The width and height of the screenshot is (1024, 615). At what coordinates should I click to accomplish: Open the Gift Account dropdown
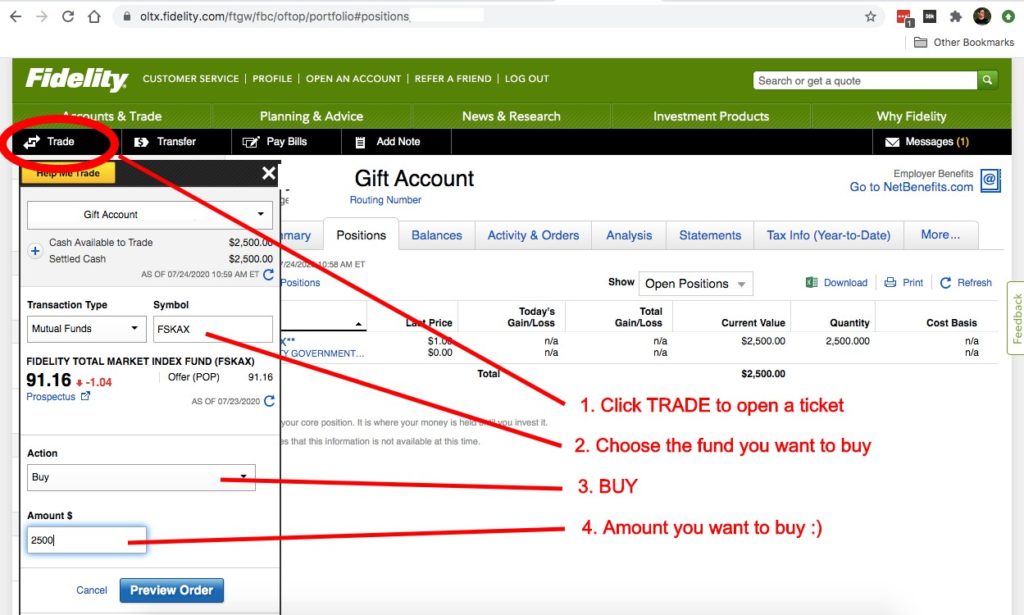tap(150, 215)
